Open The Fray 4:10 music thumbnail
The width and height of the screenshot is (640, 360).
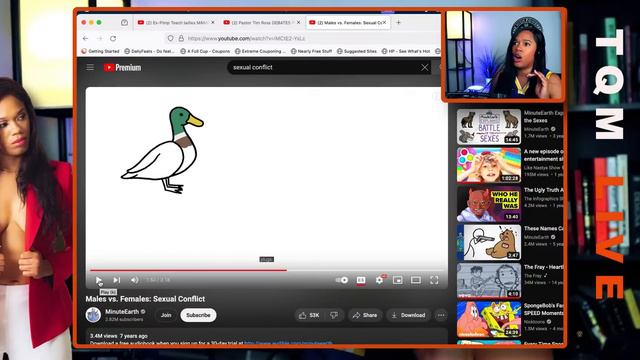pyautogui.click(x=489, y=280)
